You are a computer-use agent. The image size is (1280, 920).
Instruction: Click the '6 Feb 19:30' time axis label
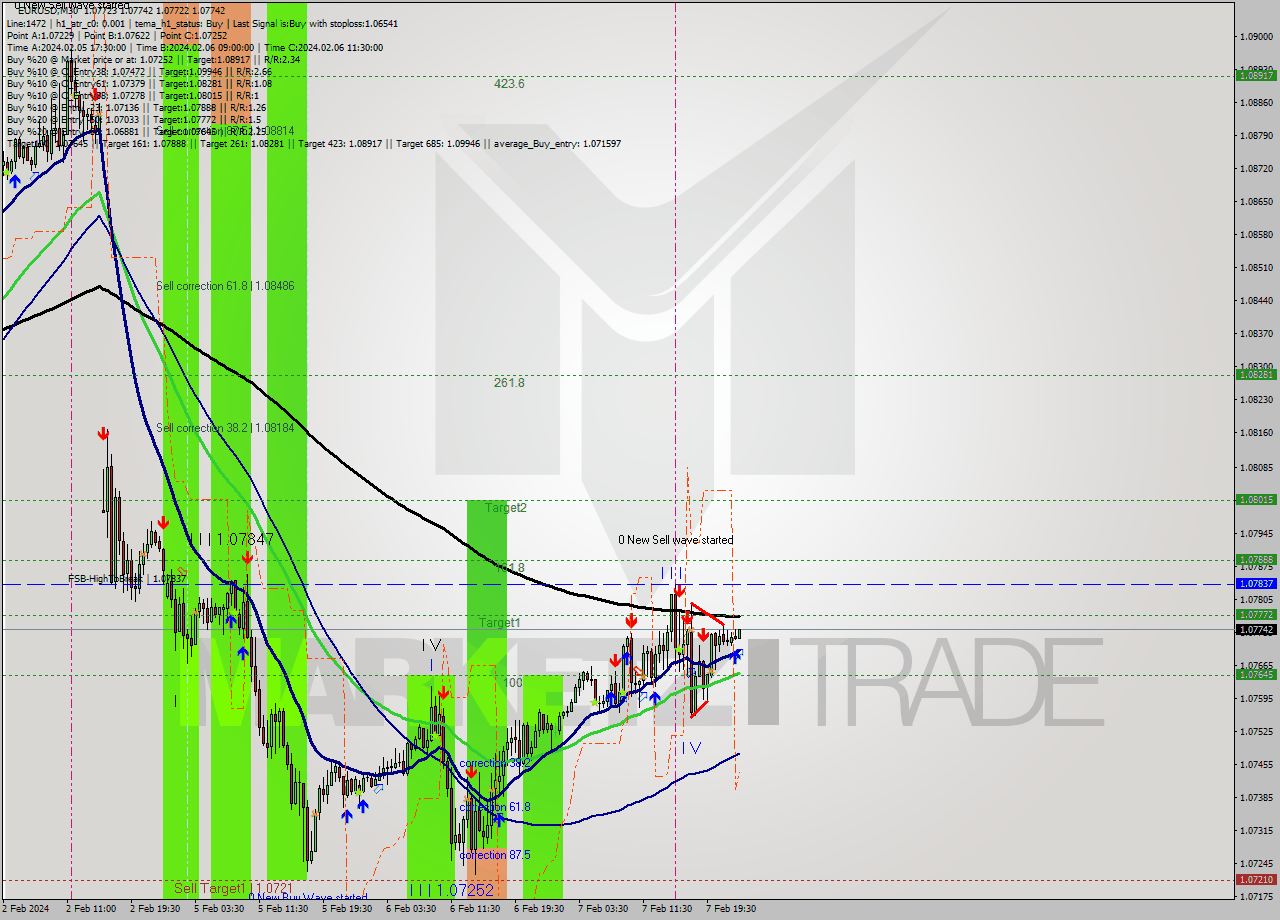pyautogui.click(x=539, y=909)
